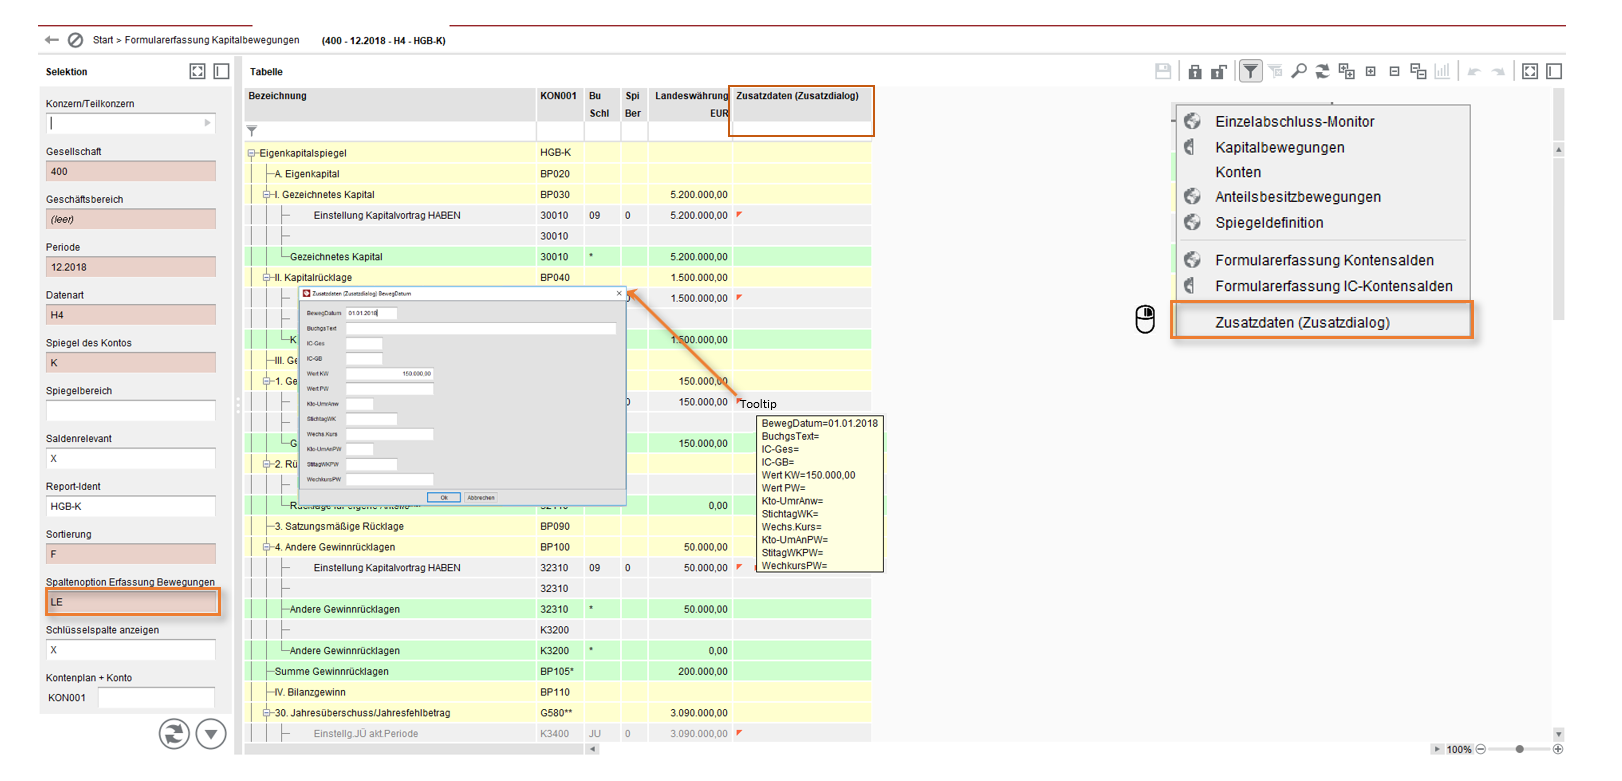Choose Zusatzdaten (Zusatzdialog) menu entry
Screen dimensions: 1622x781
[x=1321, y=322]
